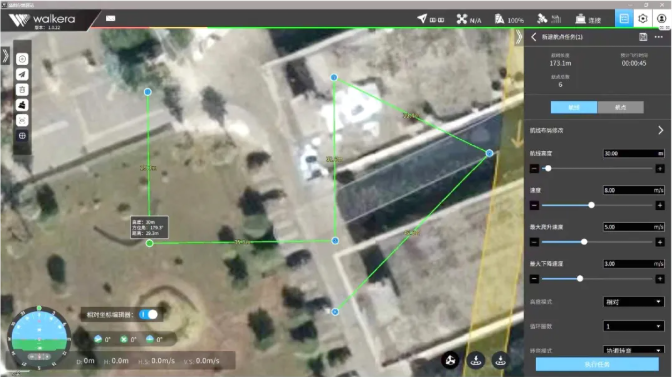
Task: Click the globe map-type icon in left toolbar
Action: coord(22,136)
